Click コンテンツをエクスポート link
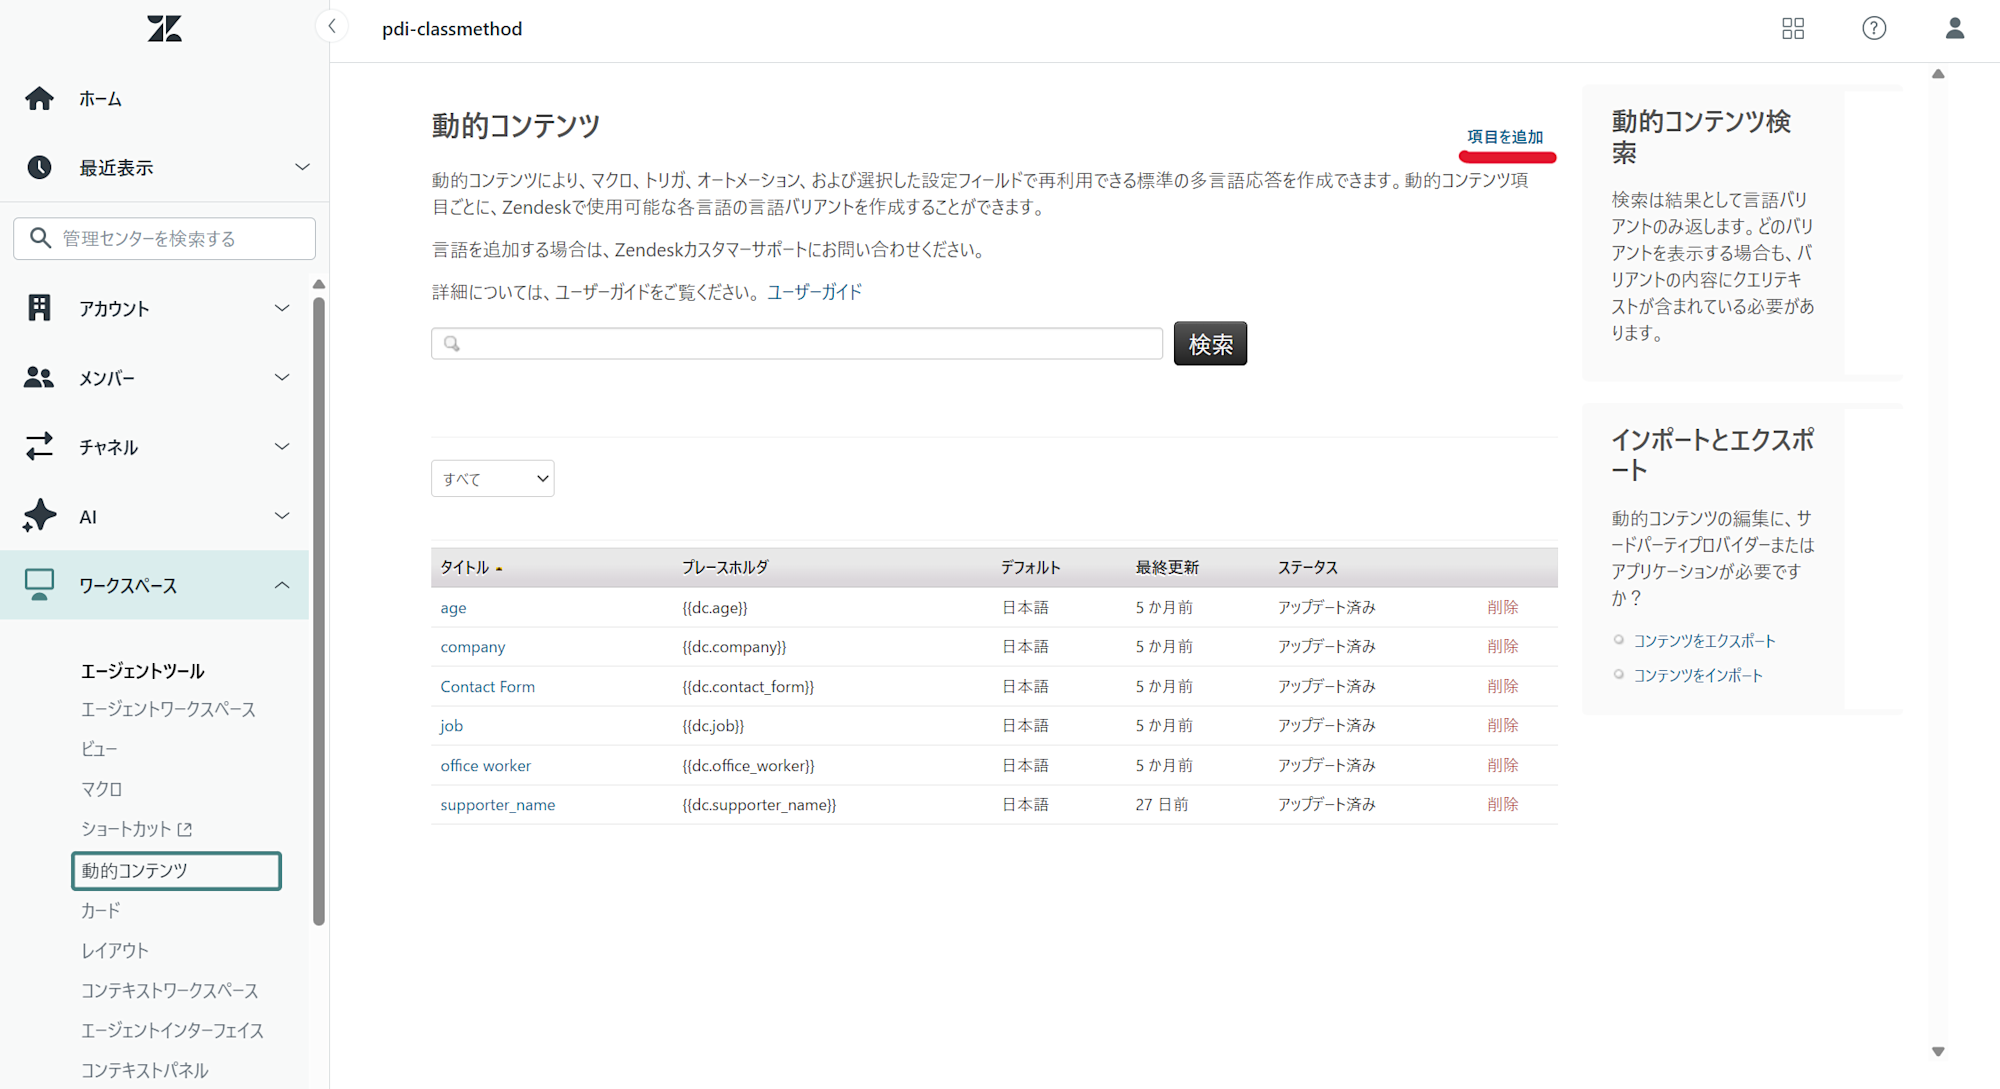The image size is (2000, 1089). 1704,640
